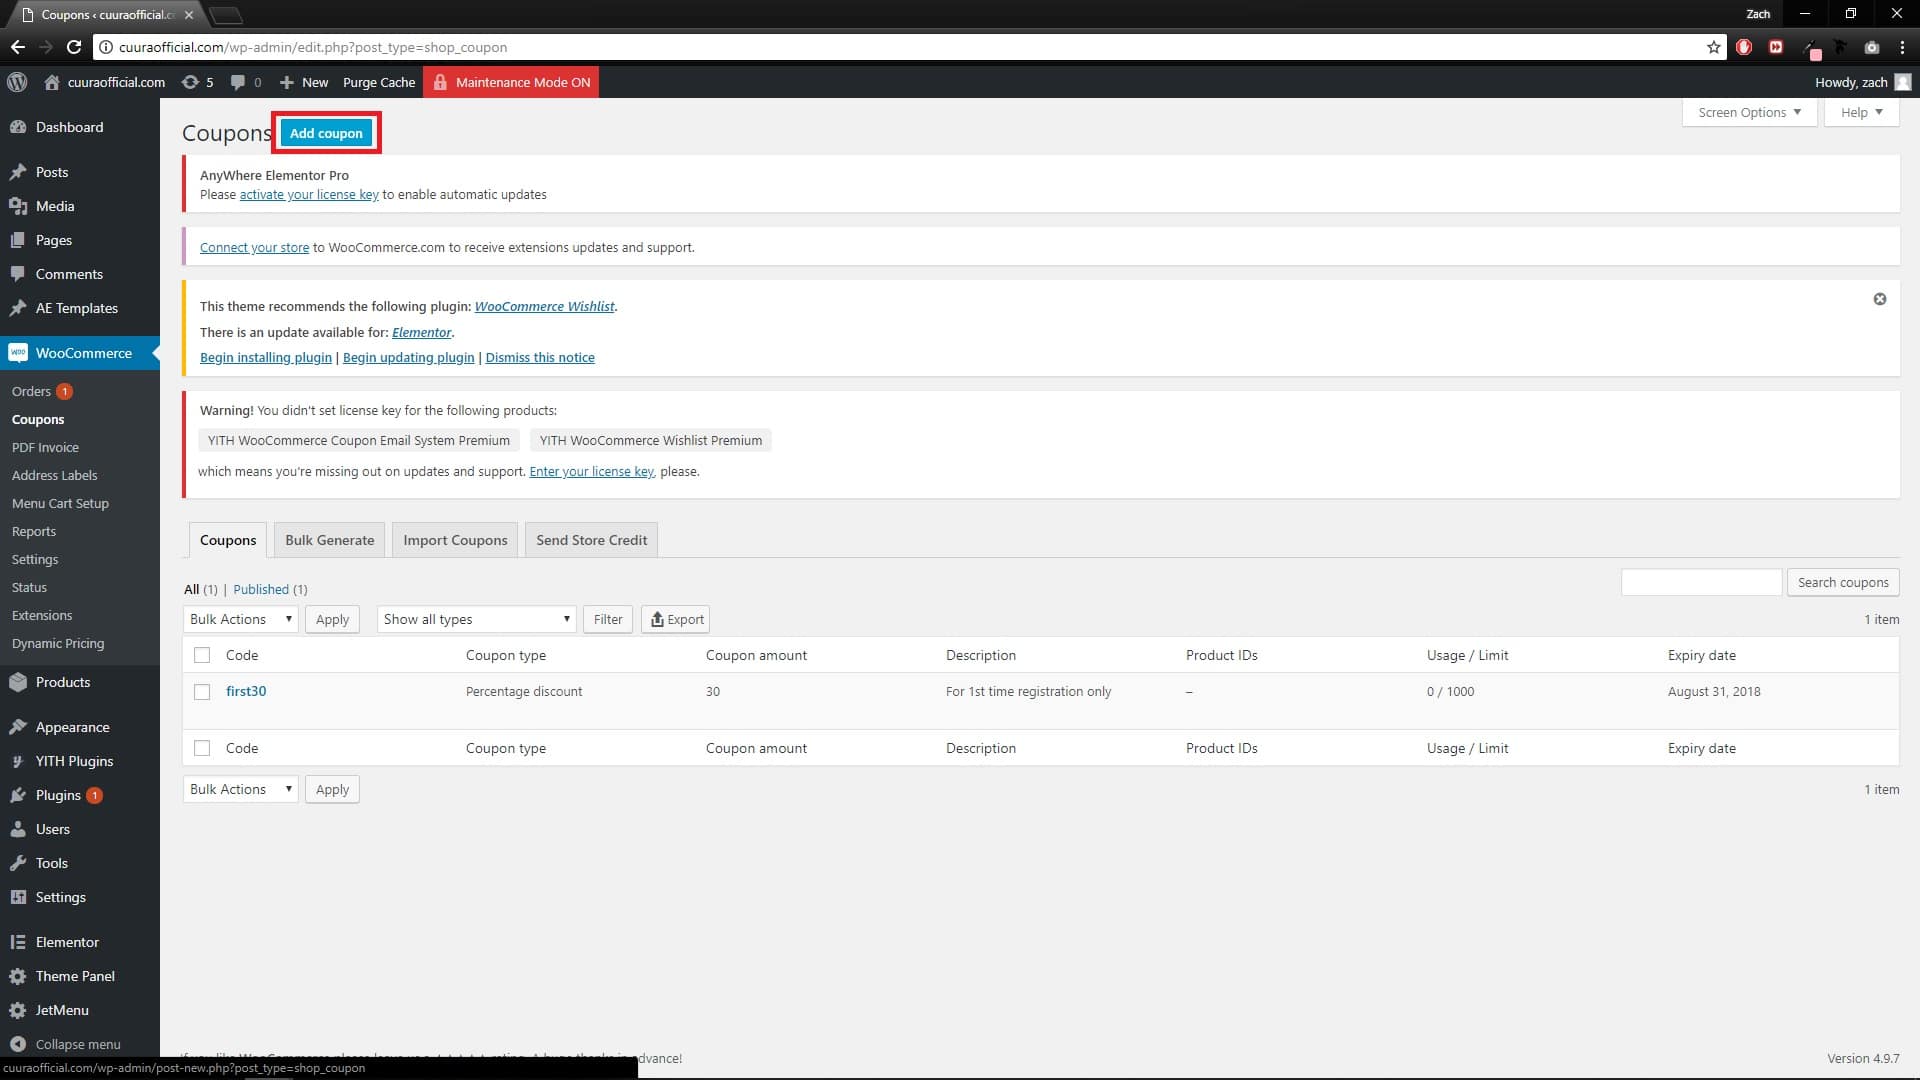Click Purge Cache in admin bar
Viewport: 1920px width, 1080px height.
[379, 82]
